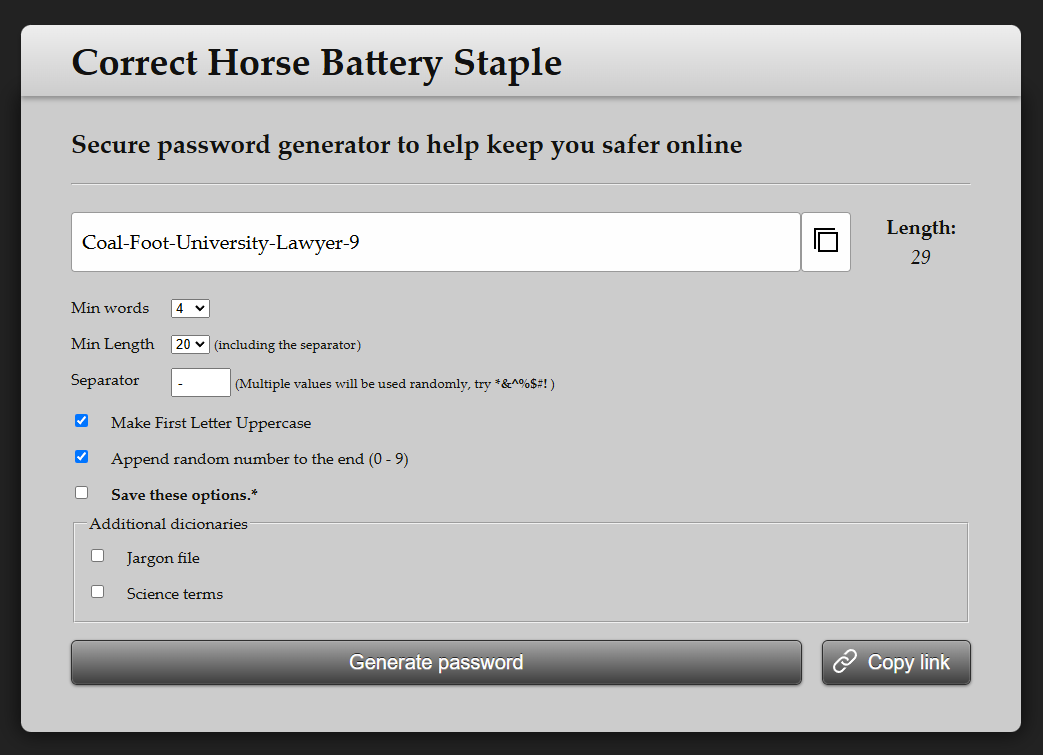Click the 'Secure password generator' subtitle

click(406, 146)
